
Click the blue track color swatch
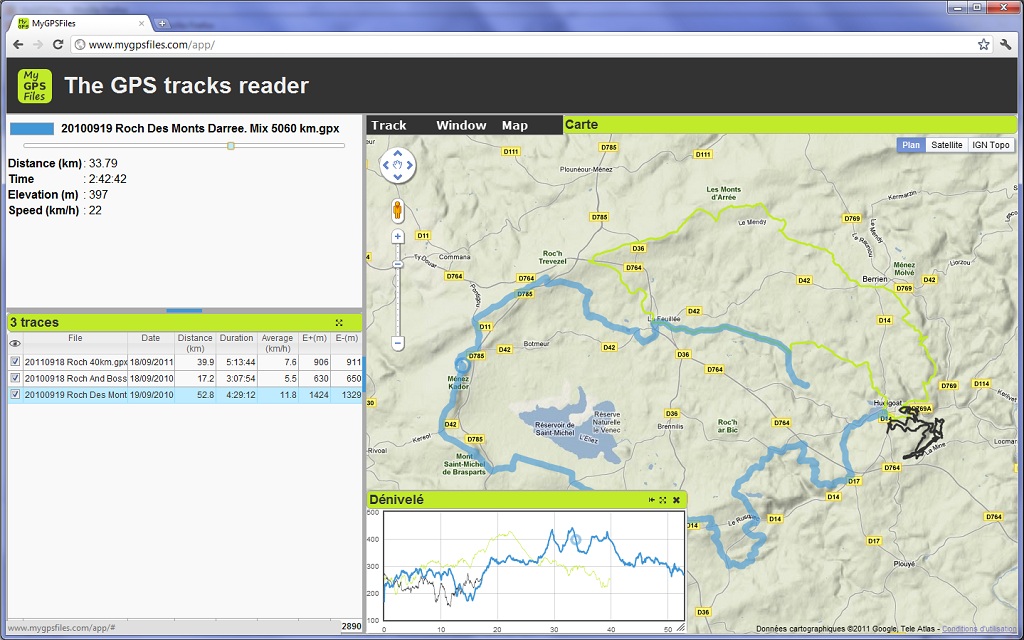point(32,129)
